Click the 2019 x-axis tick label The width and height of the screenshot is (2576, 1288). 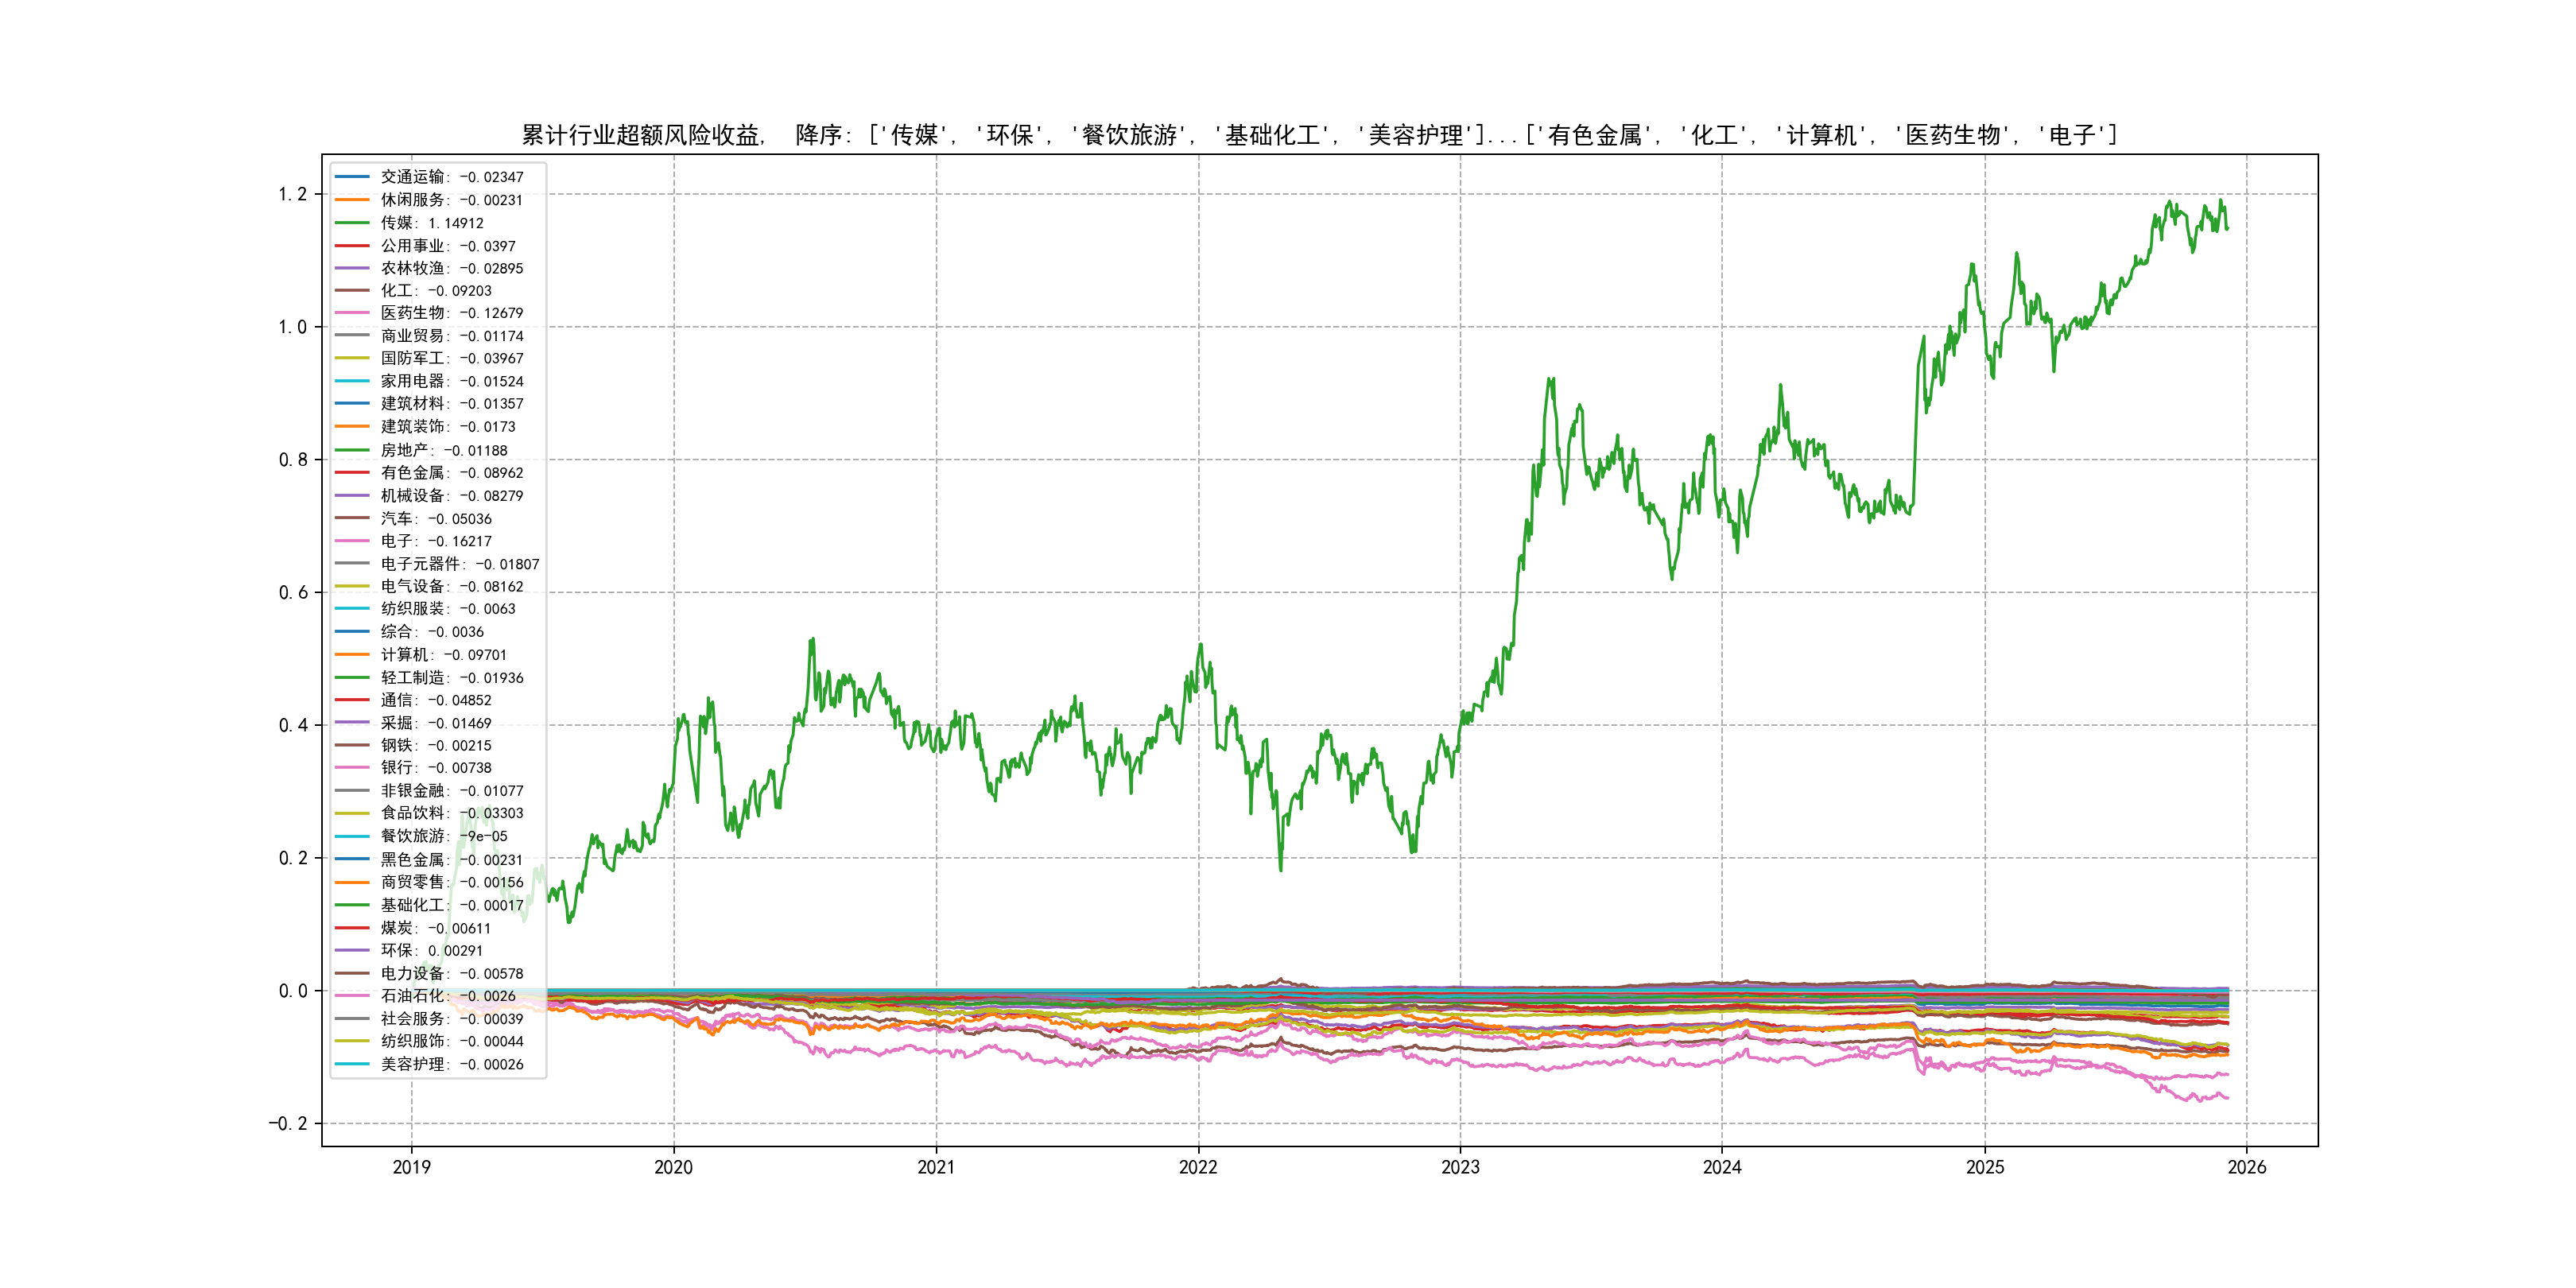pyautogui.click(x=411, y=1167)
